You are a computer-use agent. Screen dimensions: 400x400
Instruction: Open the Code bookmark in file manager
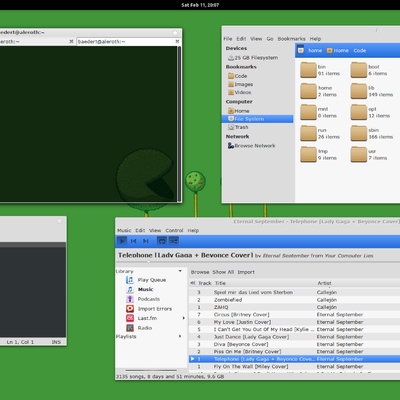[238, 76]
